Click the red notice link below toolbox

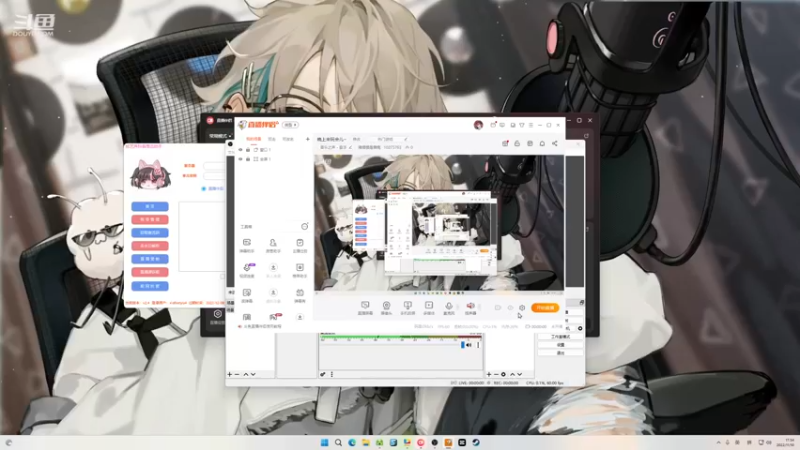260,327
